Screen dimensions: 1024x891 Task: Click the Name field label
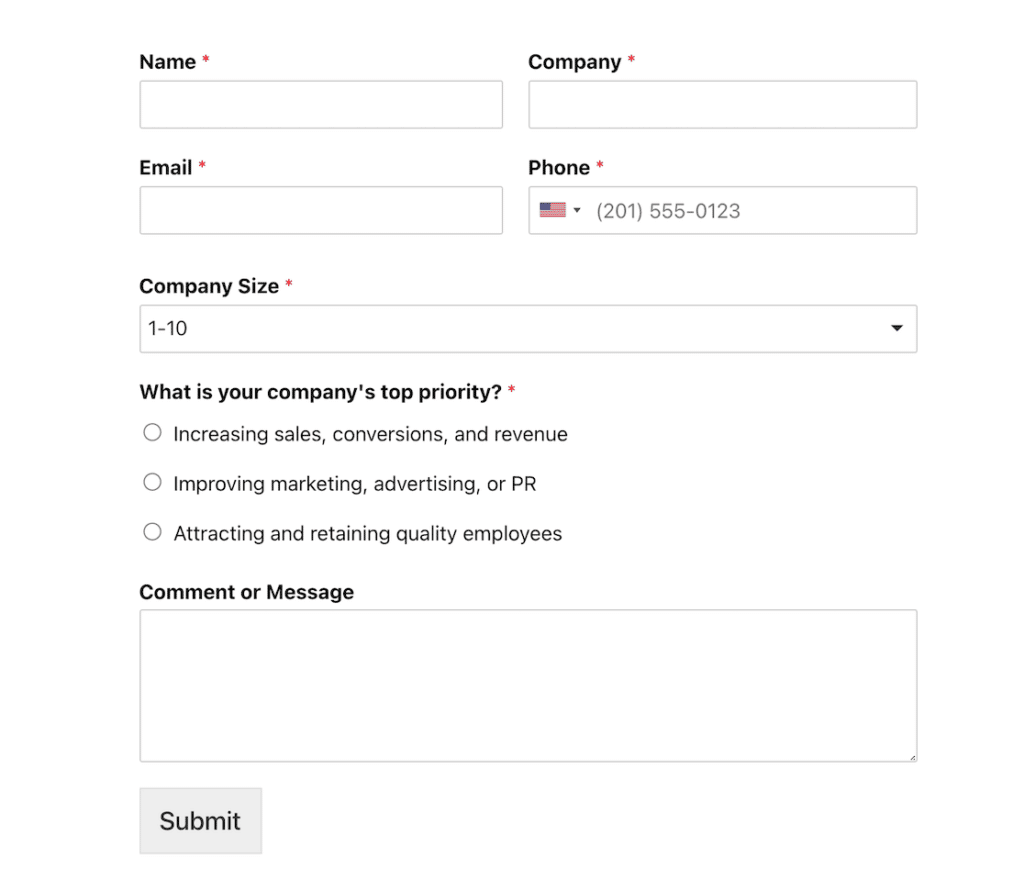click(x=167, y=62)
